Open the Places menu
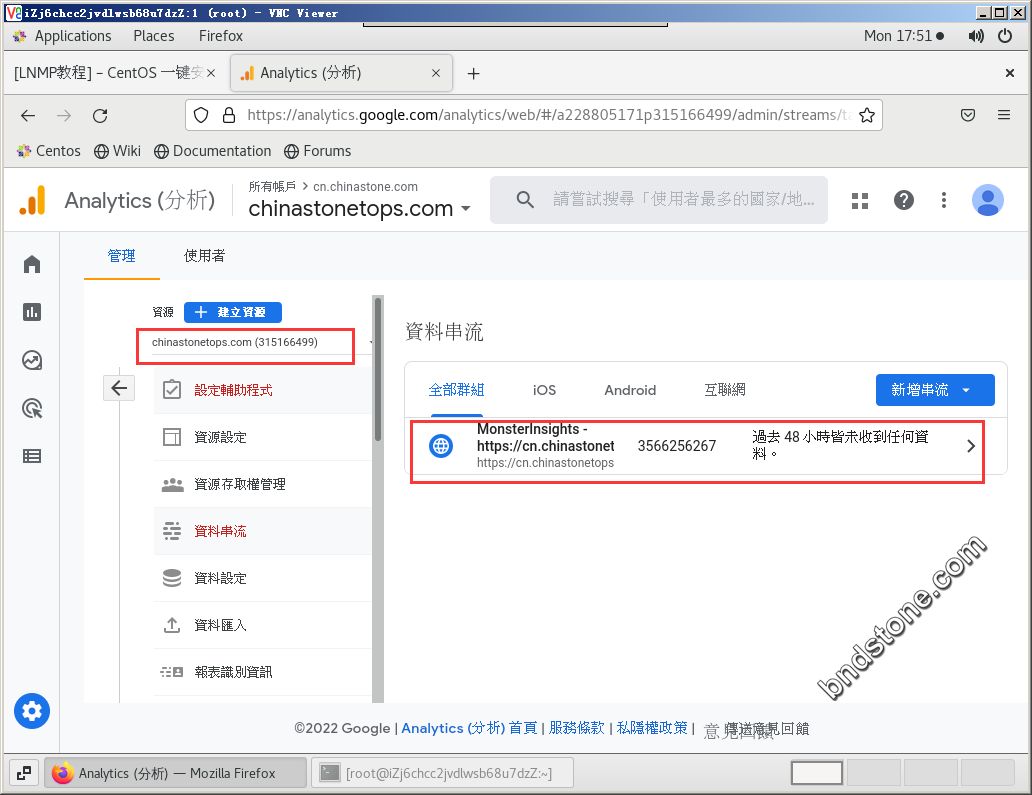This screenshot has height=795, width=1032. coord(153,36)
